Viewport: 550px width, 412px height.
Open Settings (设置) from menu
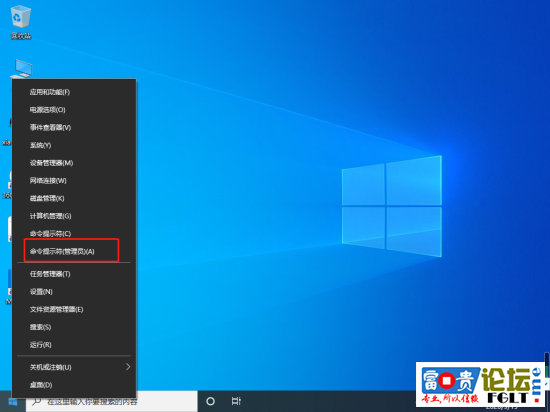74,292
